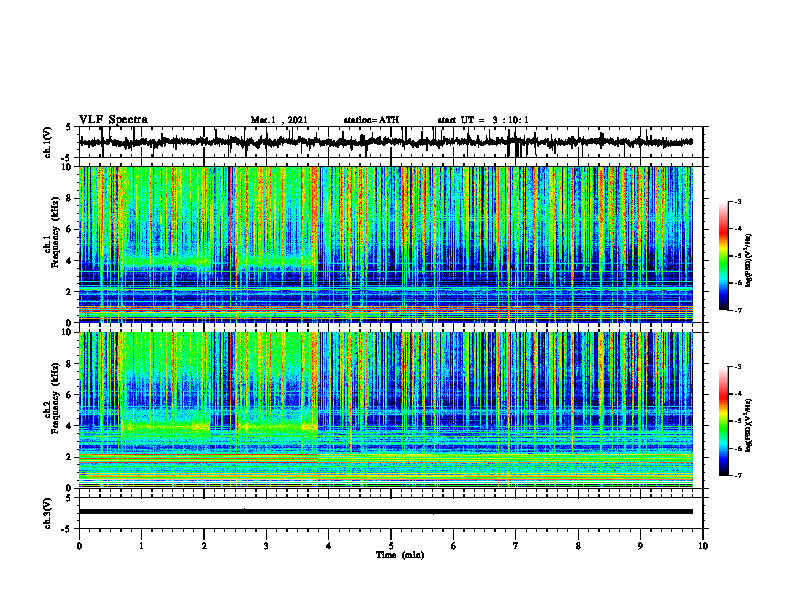Screen dimensions: 792x612
Task: Click the "7" tick on the time axis
Action: point(516,546)
